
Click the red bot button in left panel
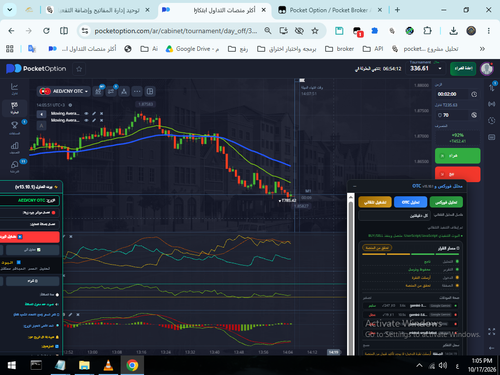29,237
